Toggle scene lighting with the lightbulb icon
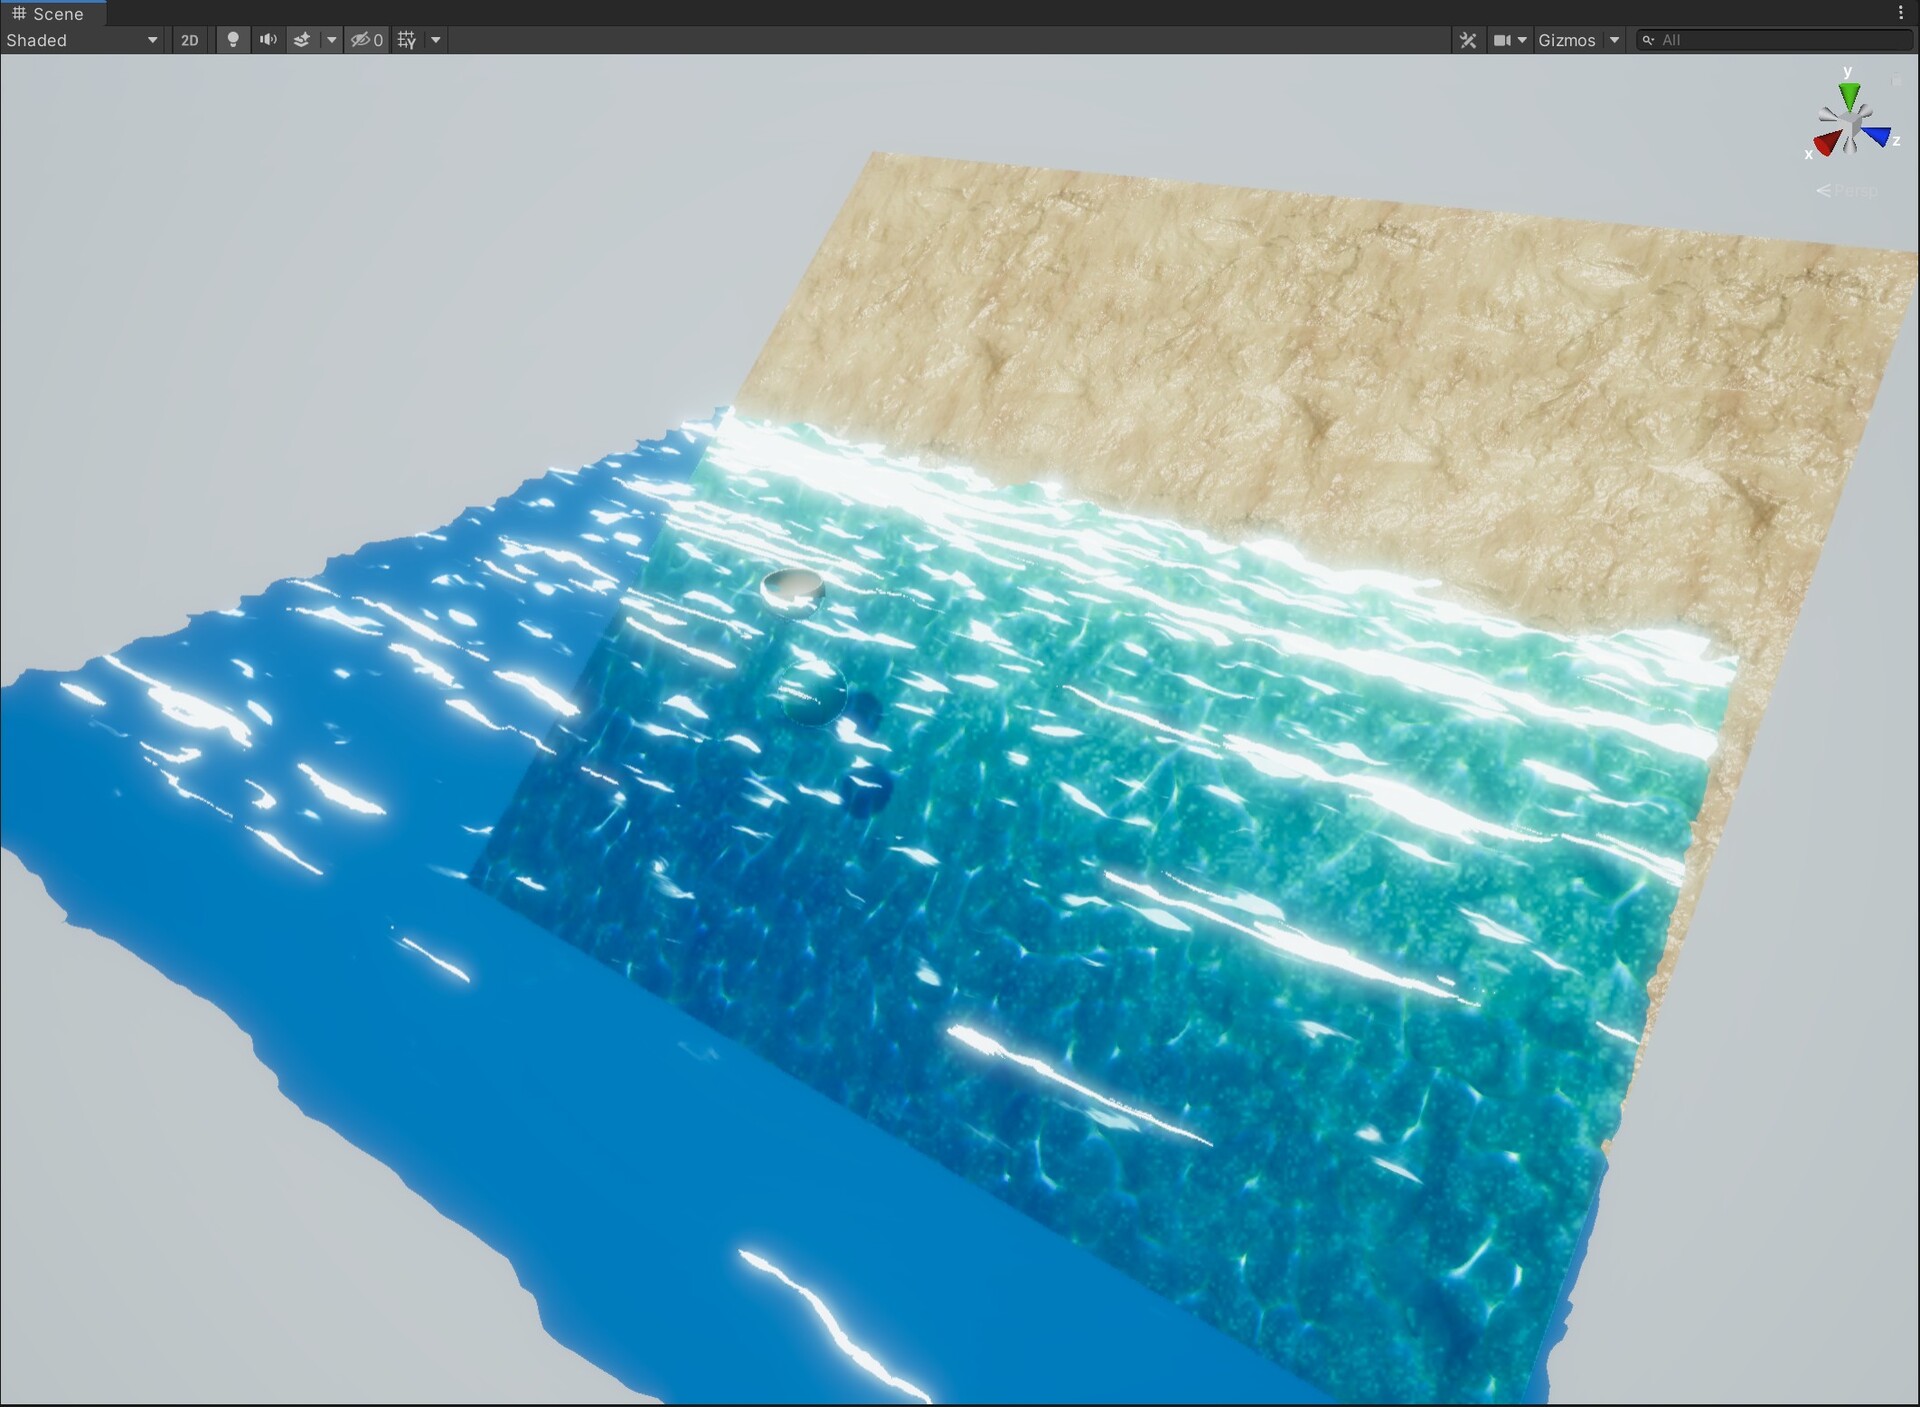 tap(233, 40)
